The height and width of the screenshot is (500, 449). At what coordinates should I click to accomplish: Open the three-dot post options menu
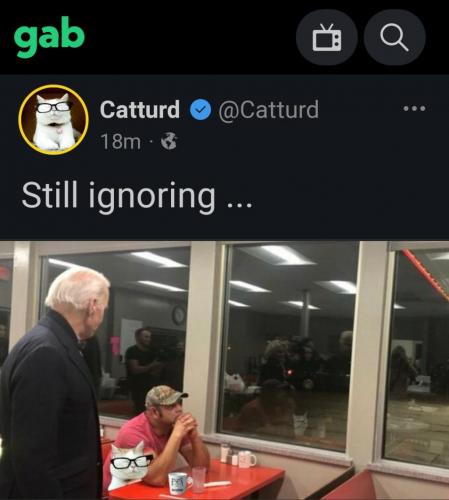(x=414, y=108)
